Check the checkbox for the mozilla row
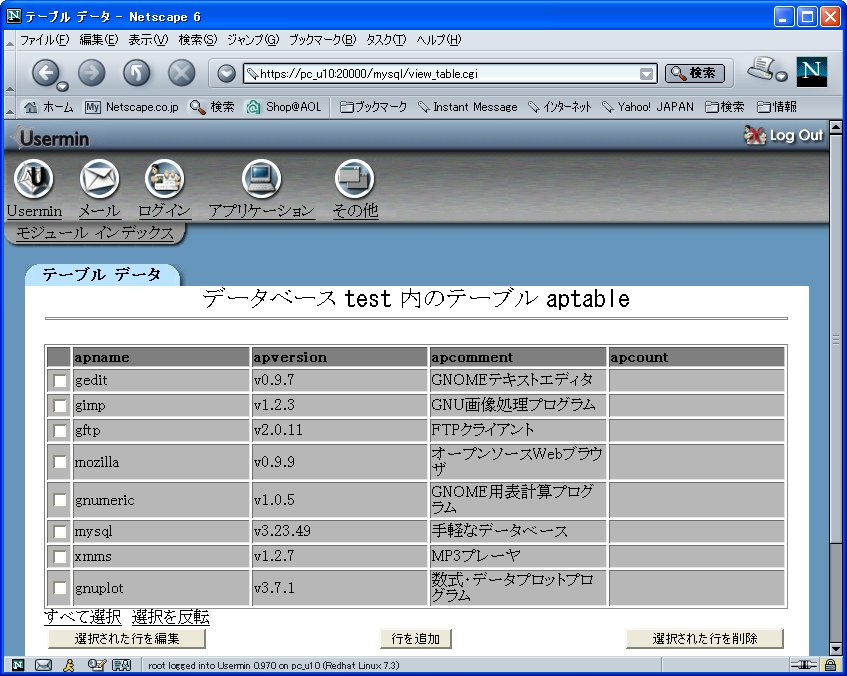847x676 pixels. (x=59, y=462)
